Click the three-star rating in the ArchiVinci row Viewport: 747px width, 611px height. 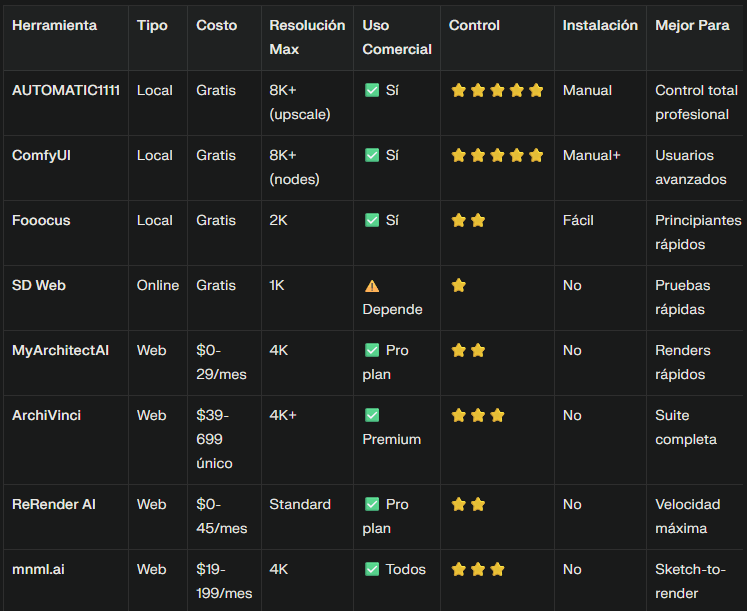click(478, 415)
